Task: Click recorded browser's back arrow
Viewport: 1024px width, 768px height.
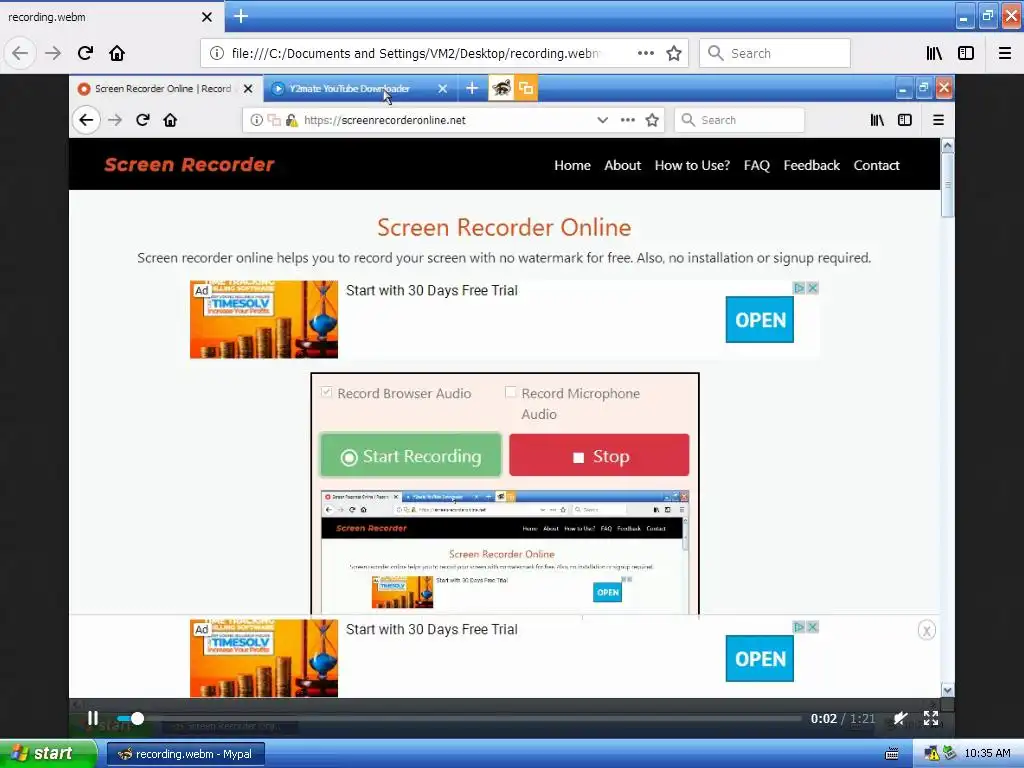Action: tap(86, 120)
